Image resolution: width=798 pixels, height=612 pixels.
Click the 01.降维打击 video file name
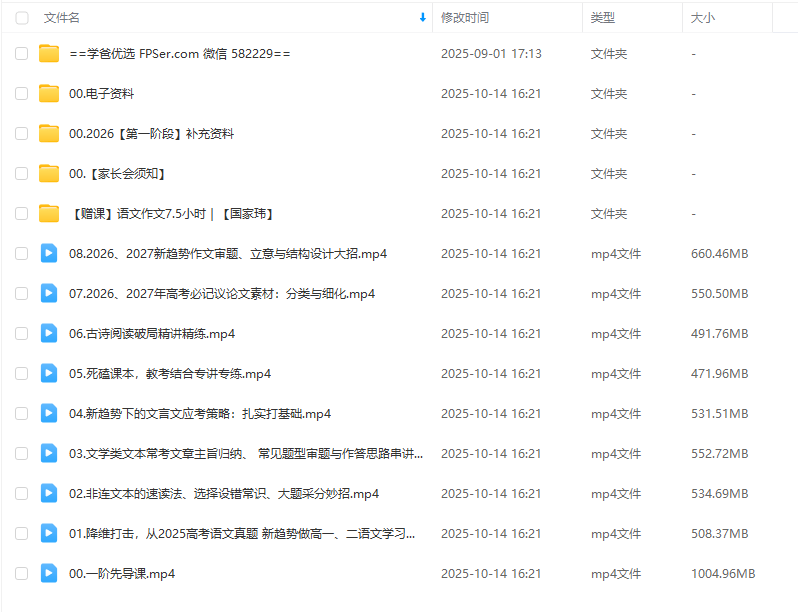242,534
